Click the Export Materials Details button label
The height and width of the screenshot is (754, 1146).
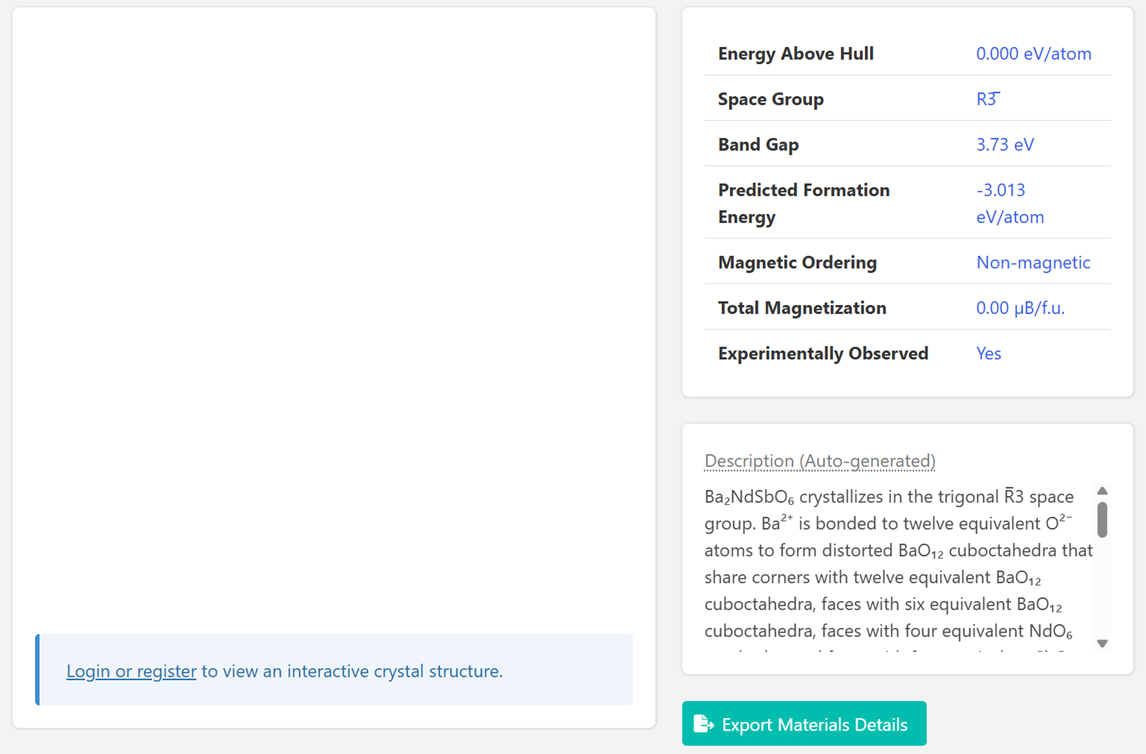point(814,725)
